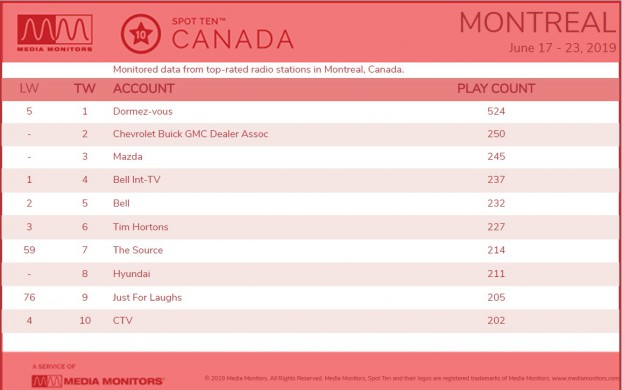Select the CANADA heading text
This screenshot has height=390, width=622.
(232, 40)
